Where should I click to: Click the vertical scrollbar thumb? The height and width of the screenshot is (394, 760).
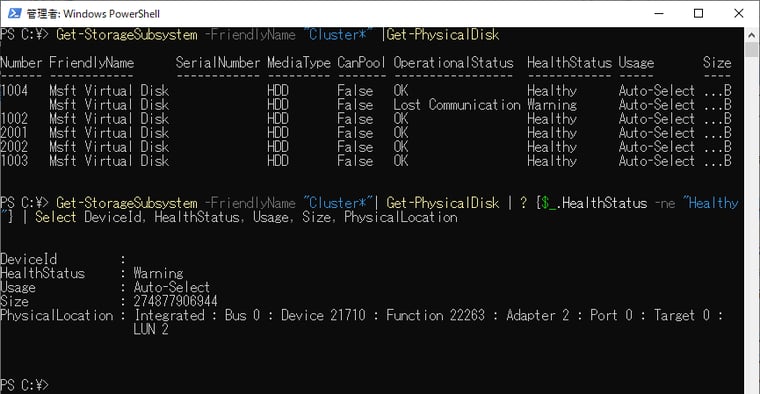(751, 50)
